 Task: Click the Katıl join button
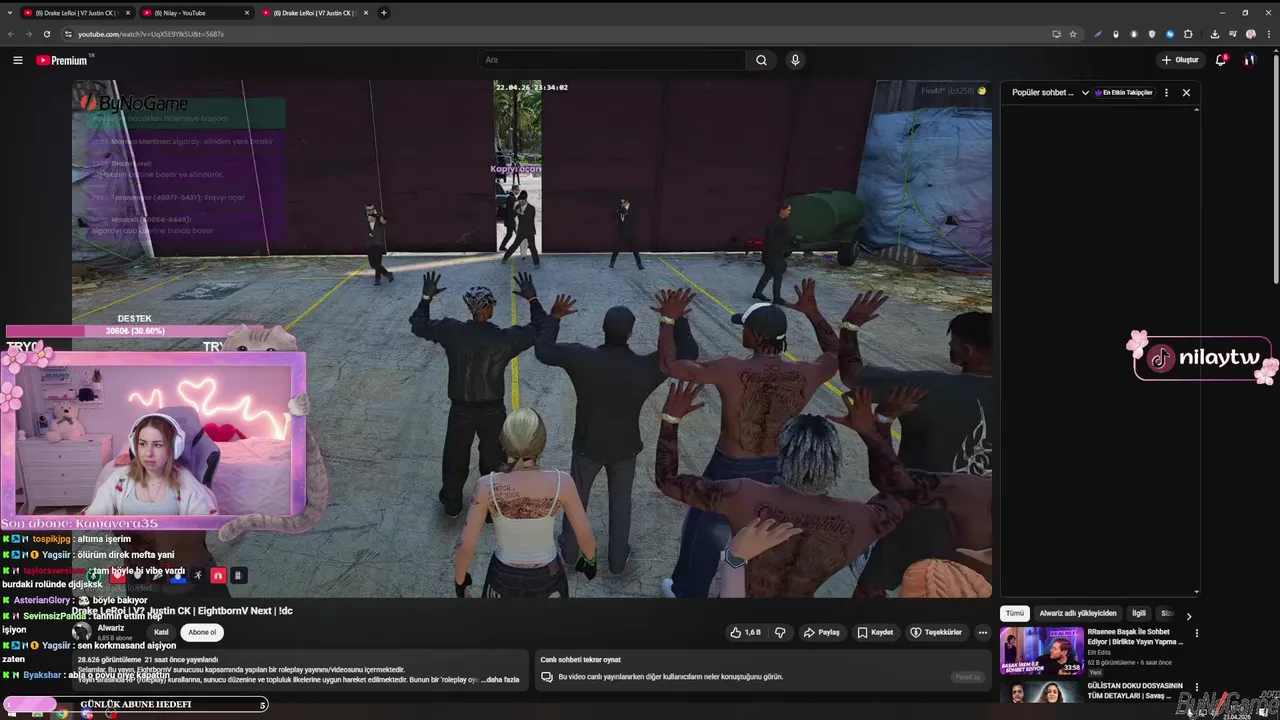[160, 632]
